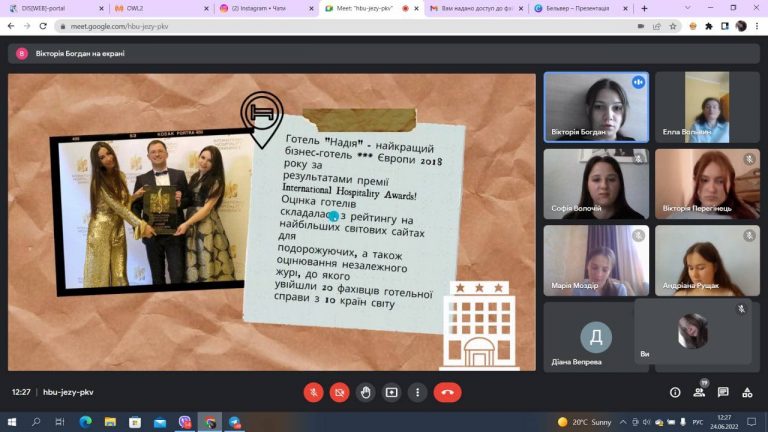Raise hand in the meeting
The height and width of the screenshot is (432, 768).
(365, 392)
